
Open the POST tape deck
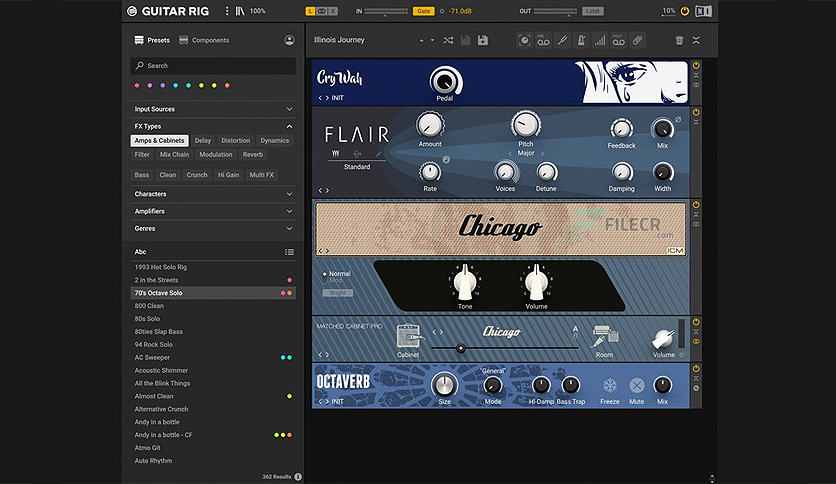click(618, 40)
